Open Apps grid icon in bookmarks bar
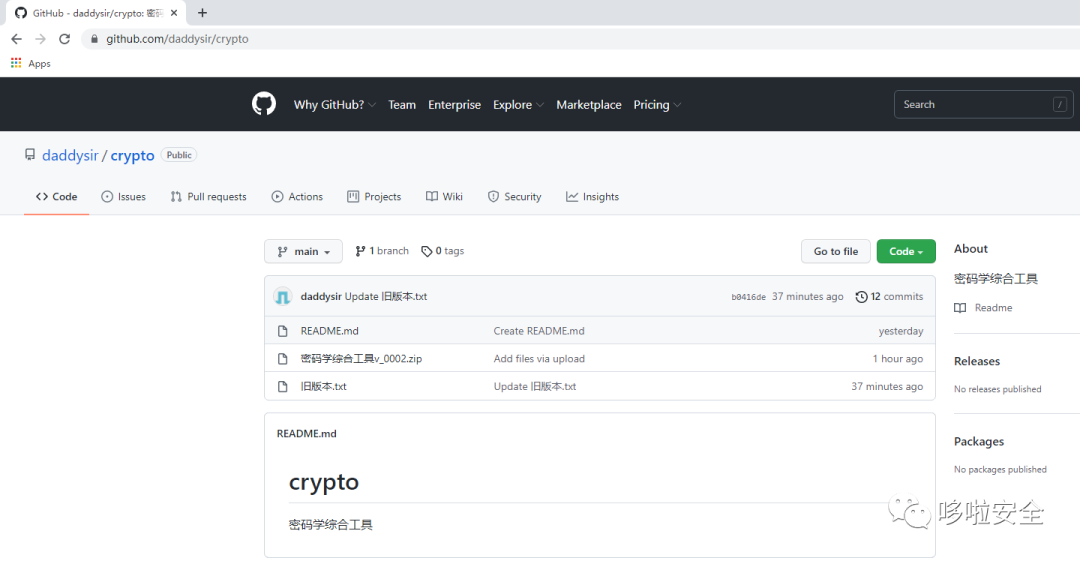 (16, 63)
